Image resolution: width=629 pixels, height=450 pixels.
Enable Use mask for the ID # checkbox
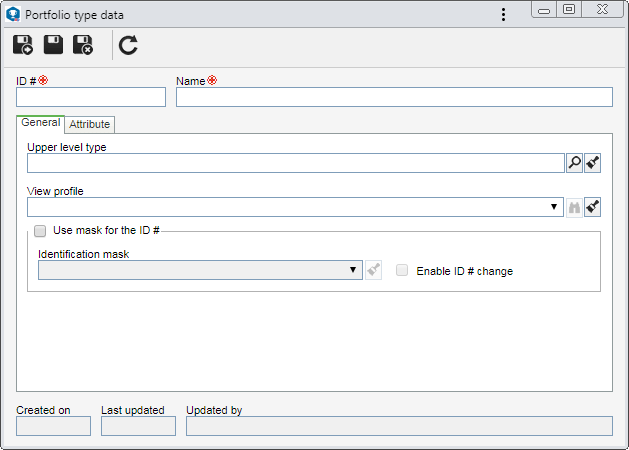coord(40,231)
